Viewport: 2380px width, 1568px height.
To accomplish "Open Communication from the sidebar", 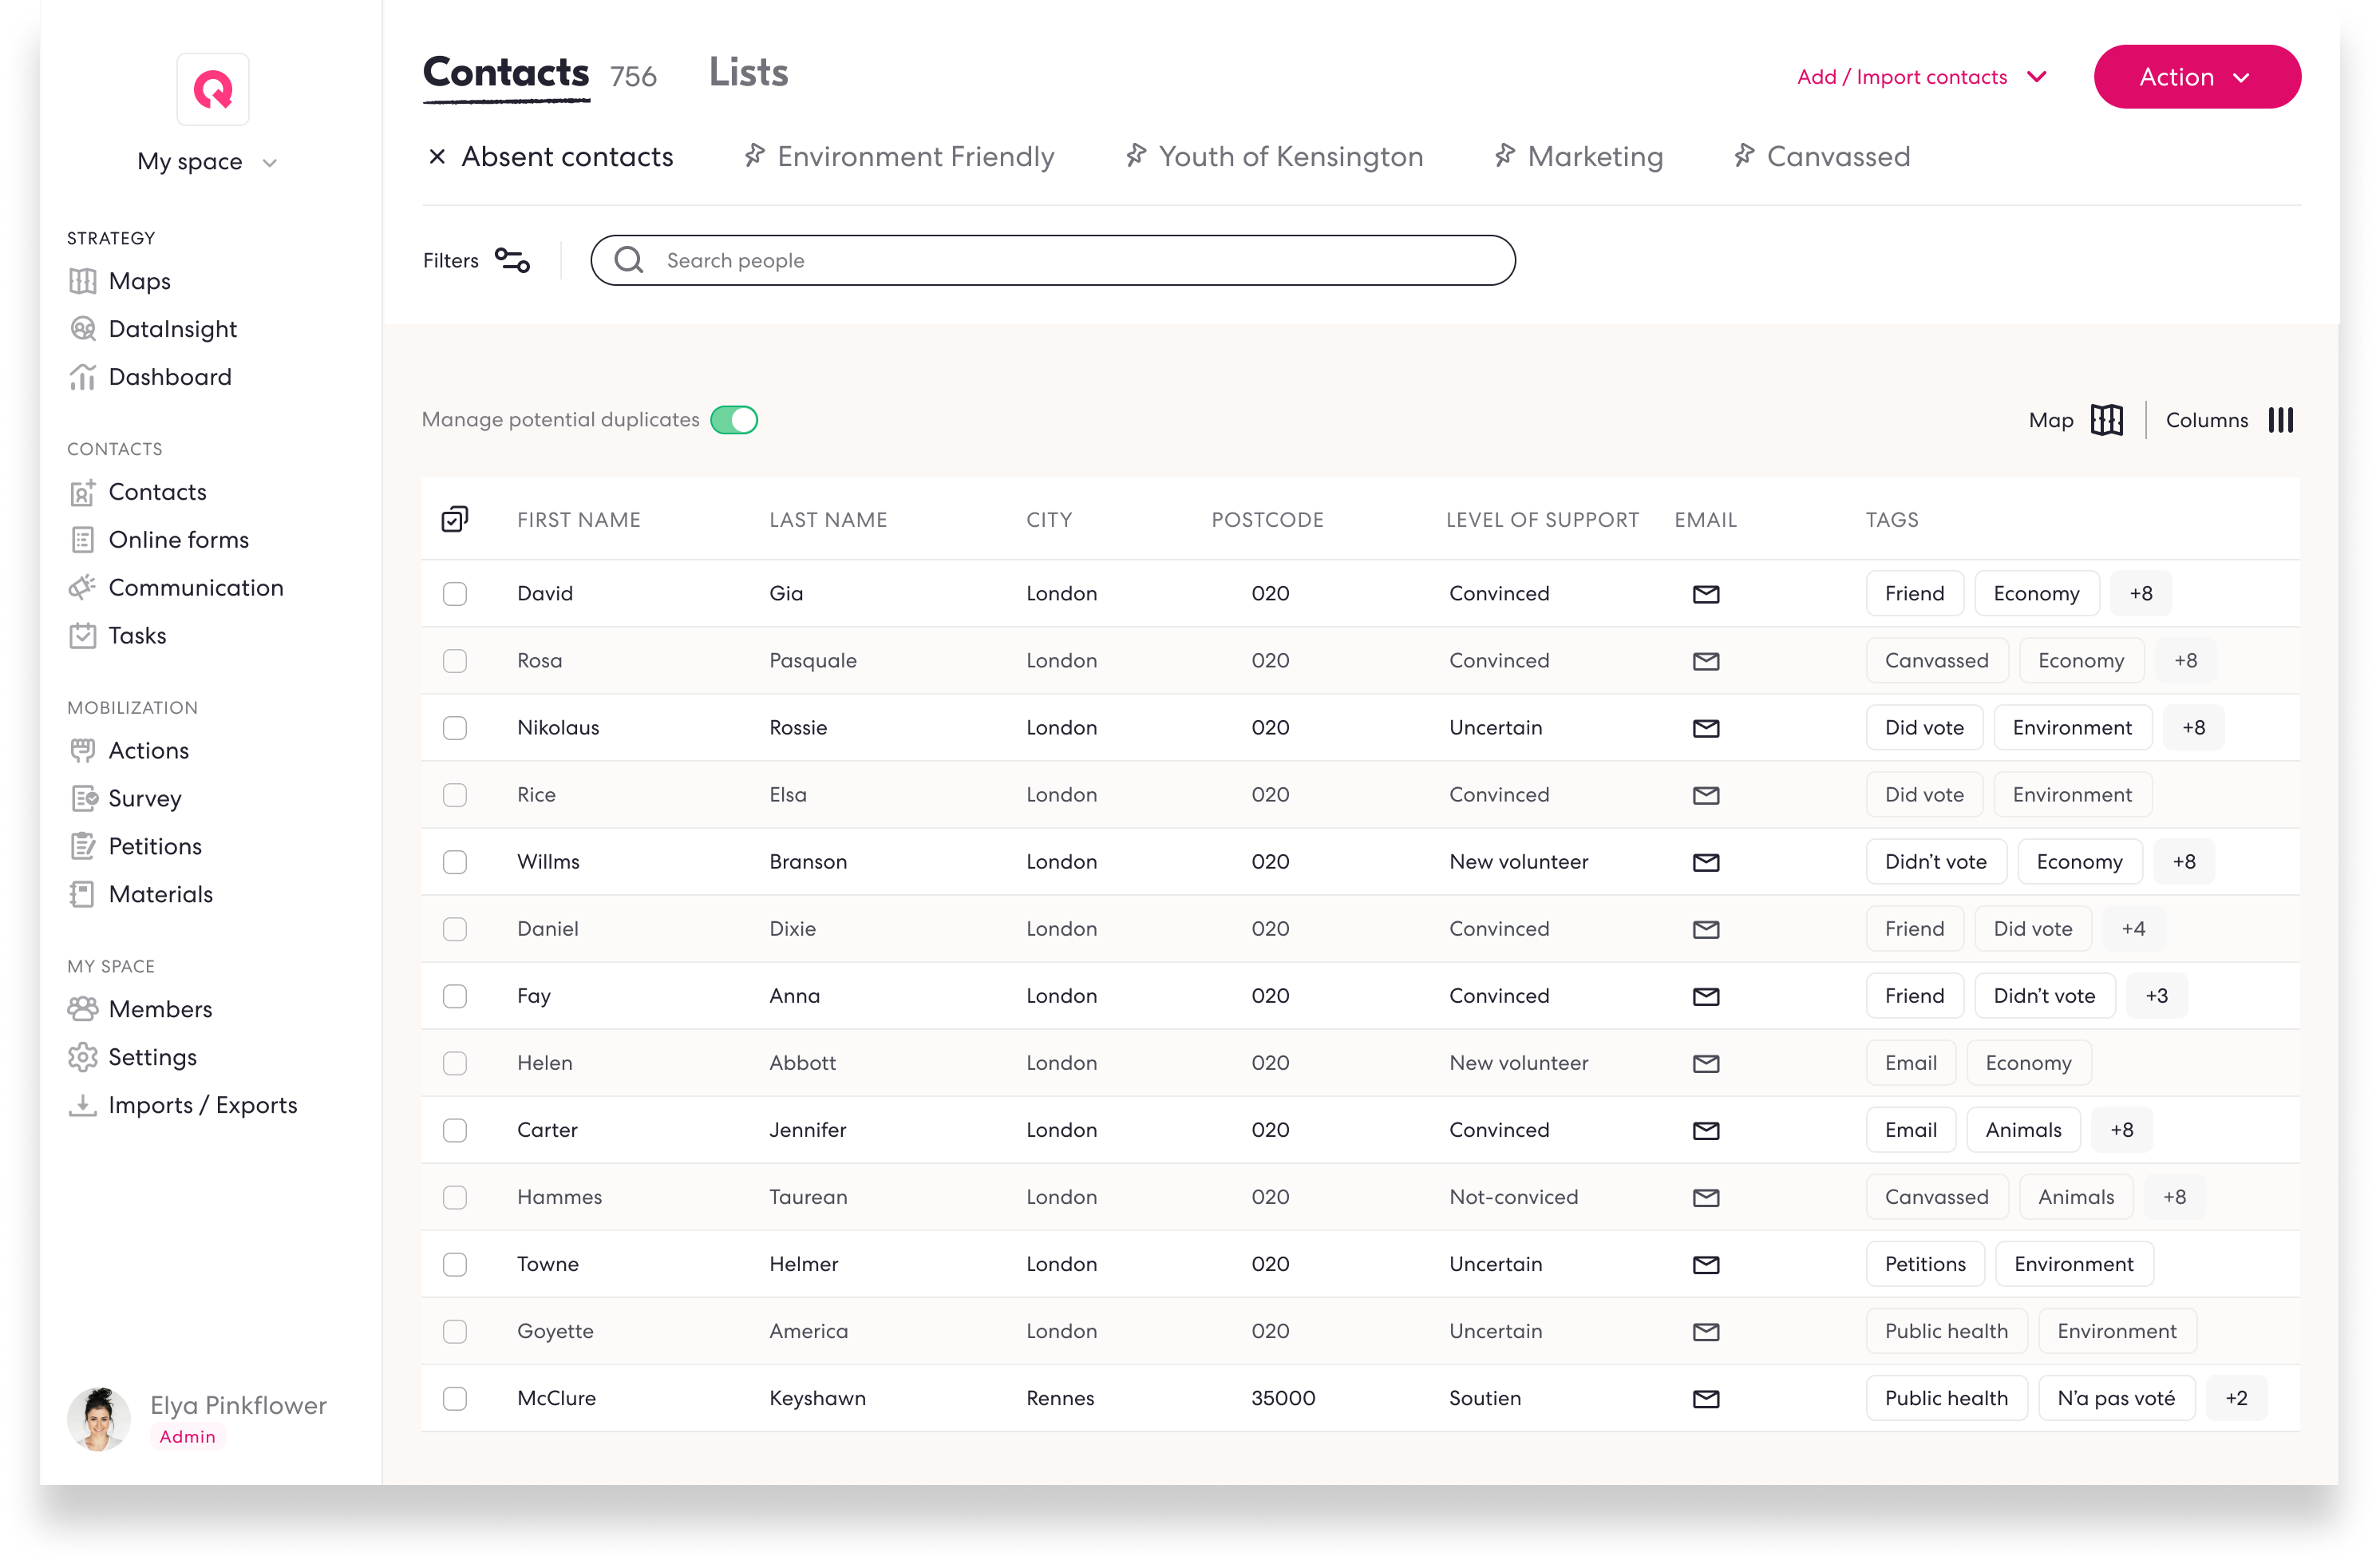I will click(x=196, y=587).
